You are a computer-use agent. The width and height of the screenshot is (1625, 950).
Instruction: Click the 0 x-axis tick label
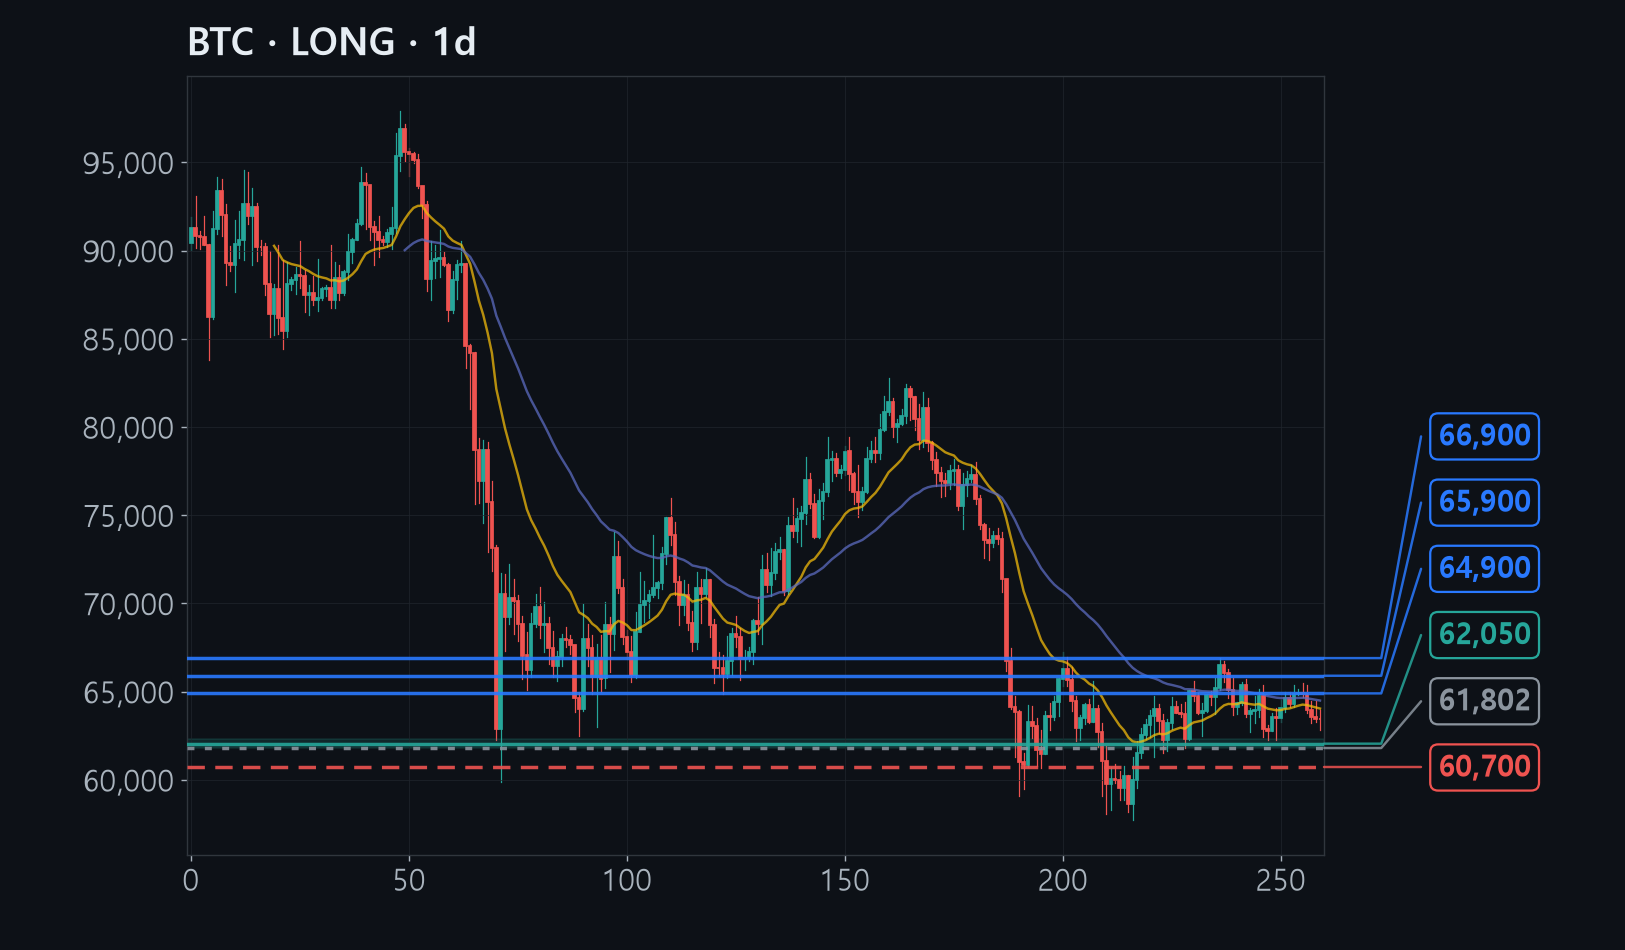point(191,880)
